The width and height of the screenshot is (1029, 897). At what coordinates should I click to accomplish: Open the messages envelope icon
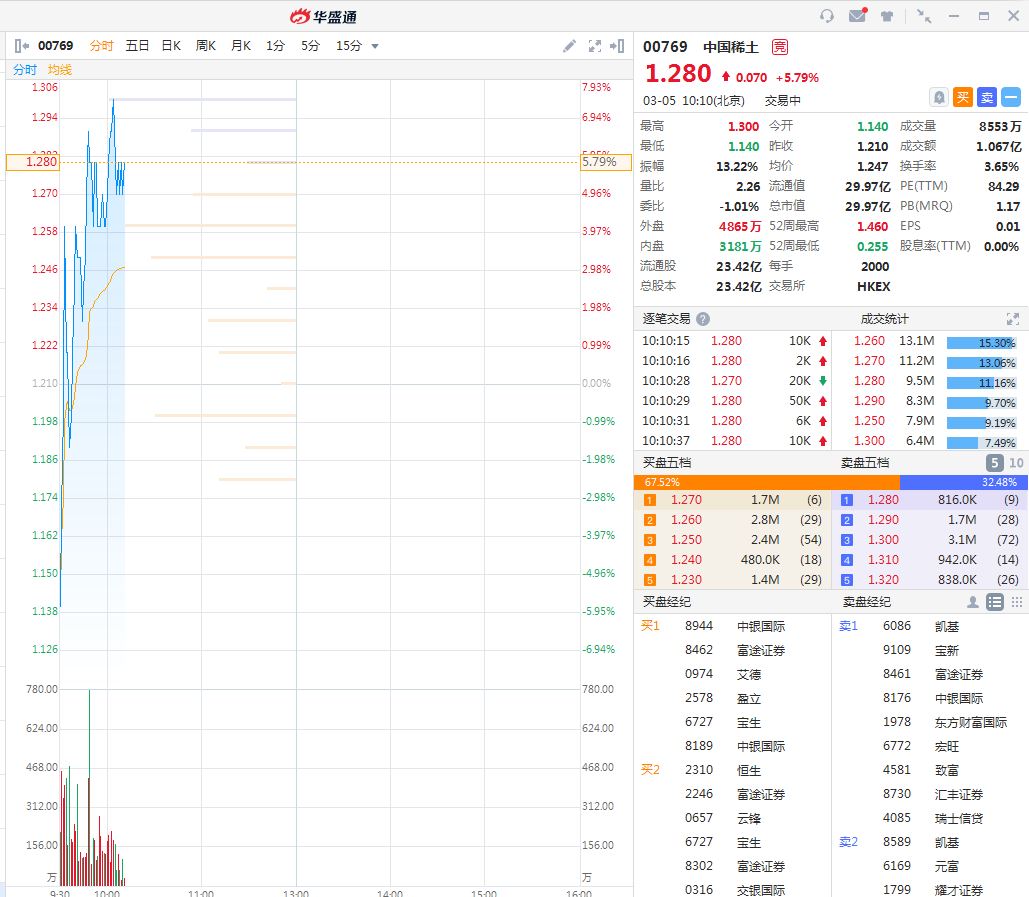tap(857, 16)
